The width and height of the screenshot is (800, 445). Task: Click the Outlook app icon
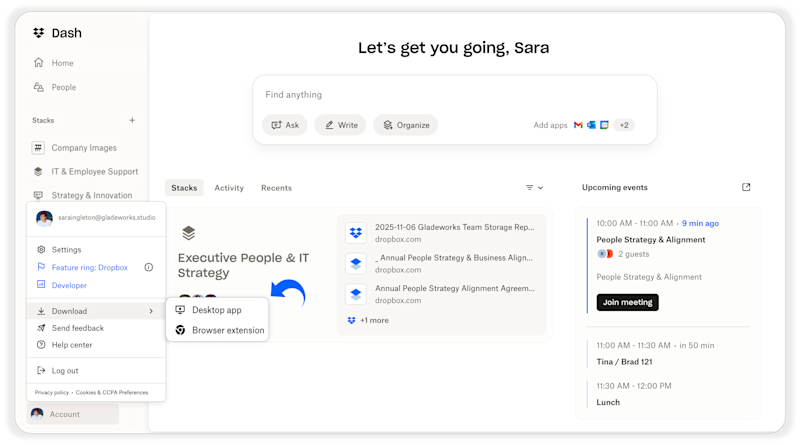591,125
